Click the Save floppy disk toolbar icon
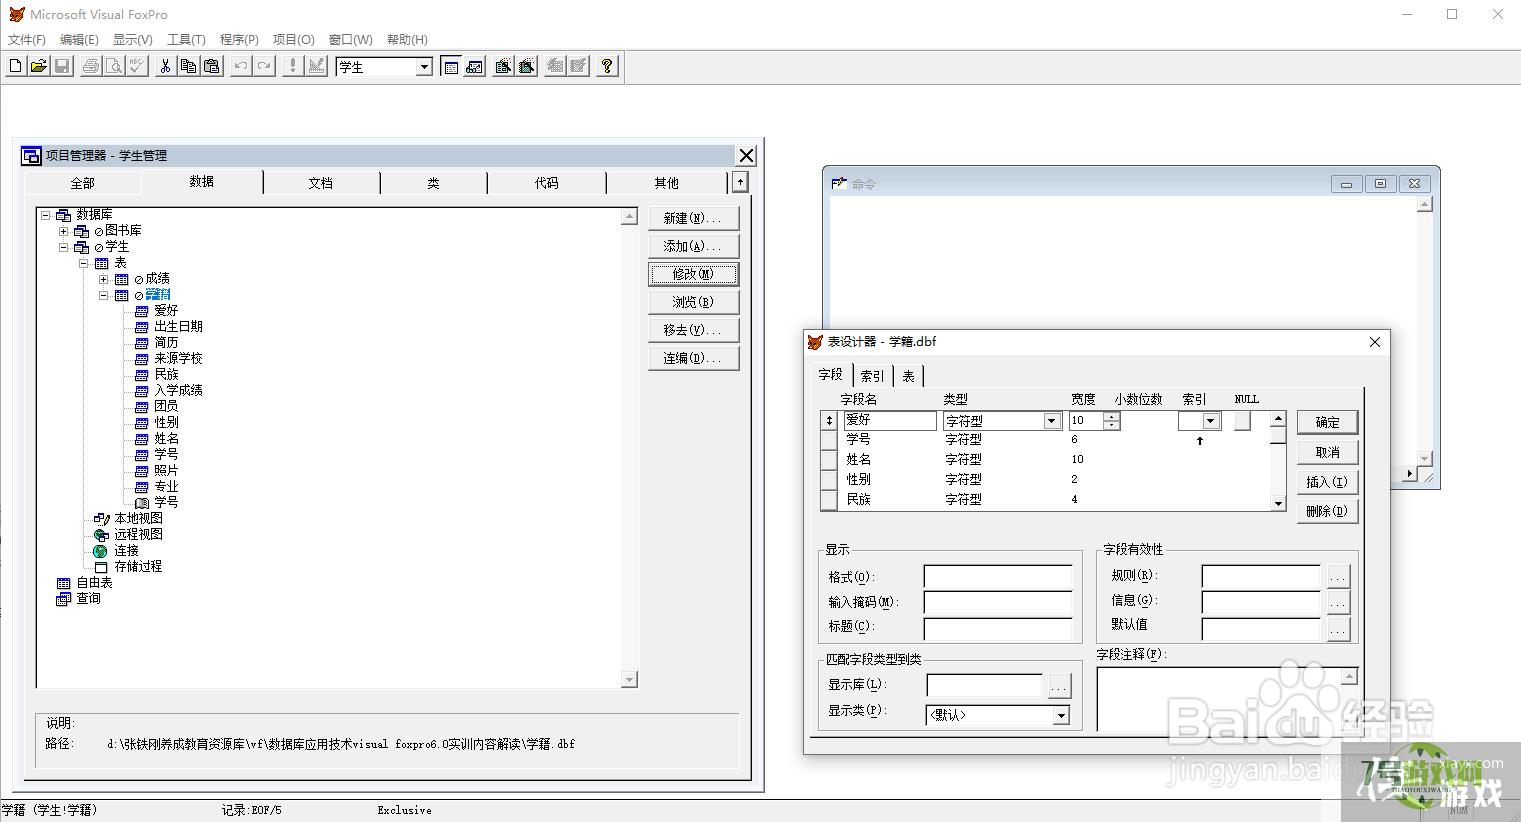 tap(61, 66)
